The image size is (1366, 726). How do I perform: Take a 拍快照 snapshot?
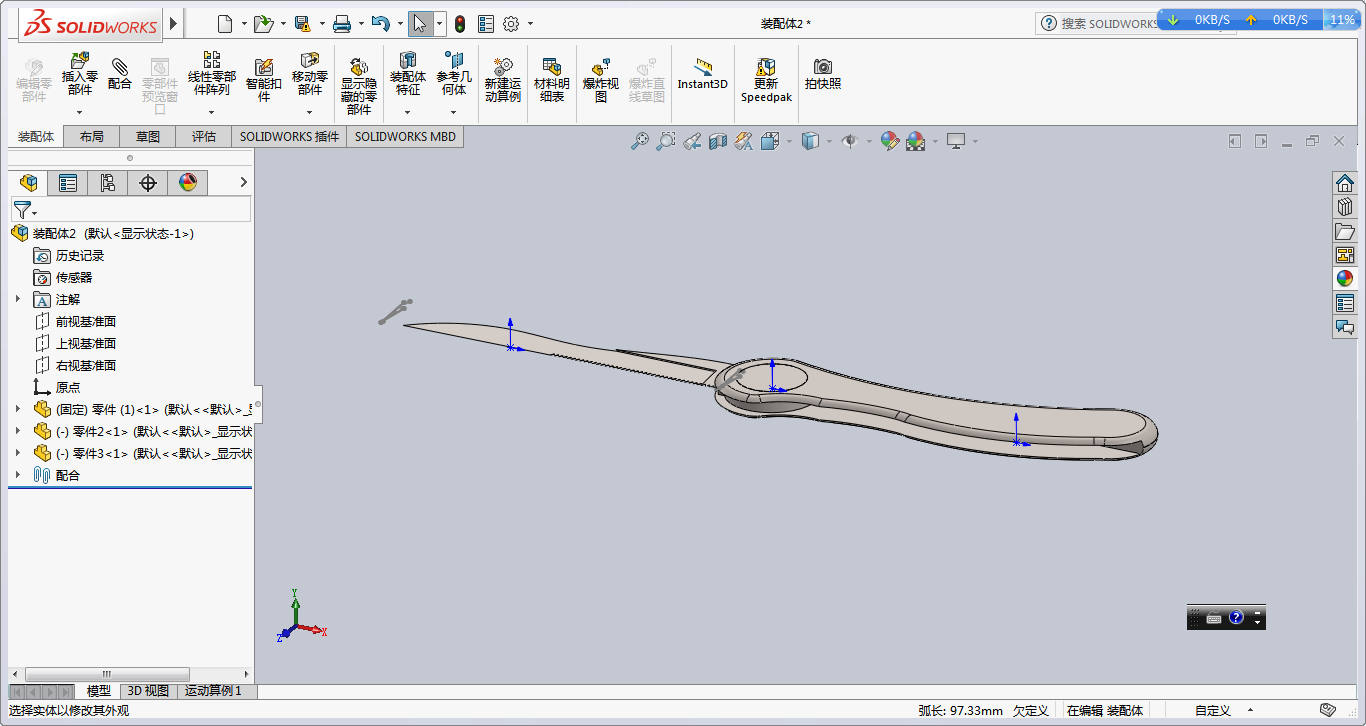823,74
